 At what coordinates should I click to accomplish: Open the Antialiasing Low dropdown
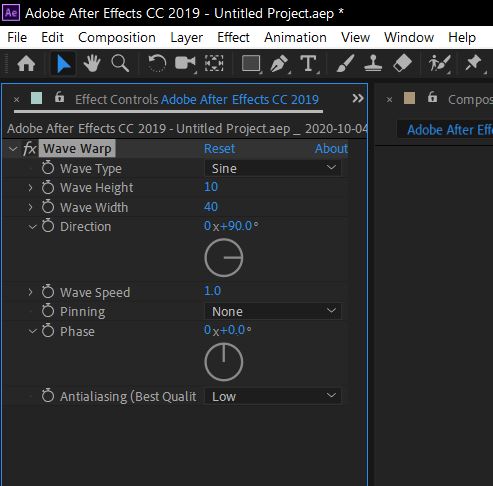click(273, 396)
